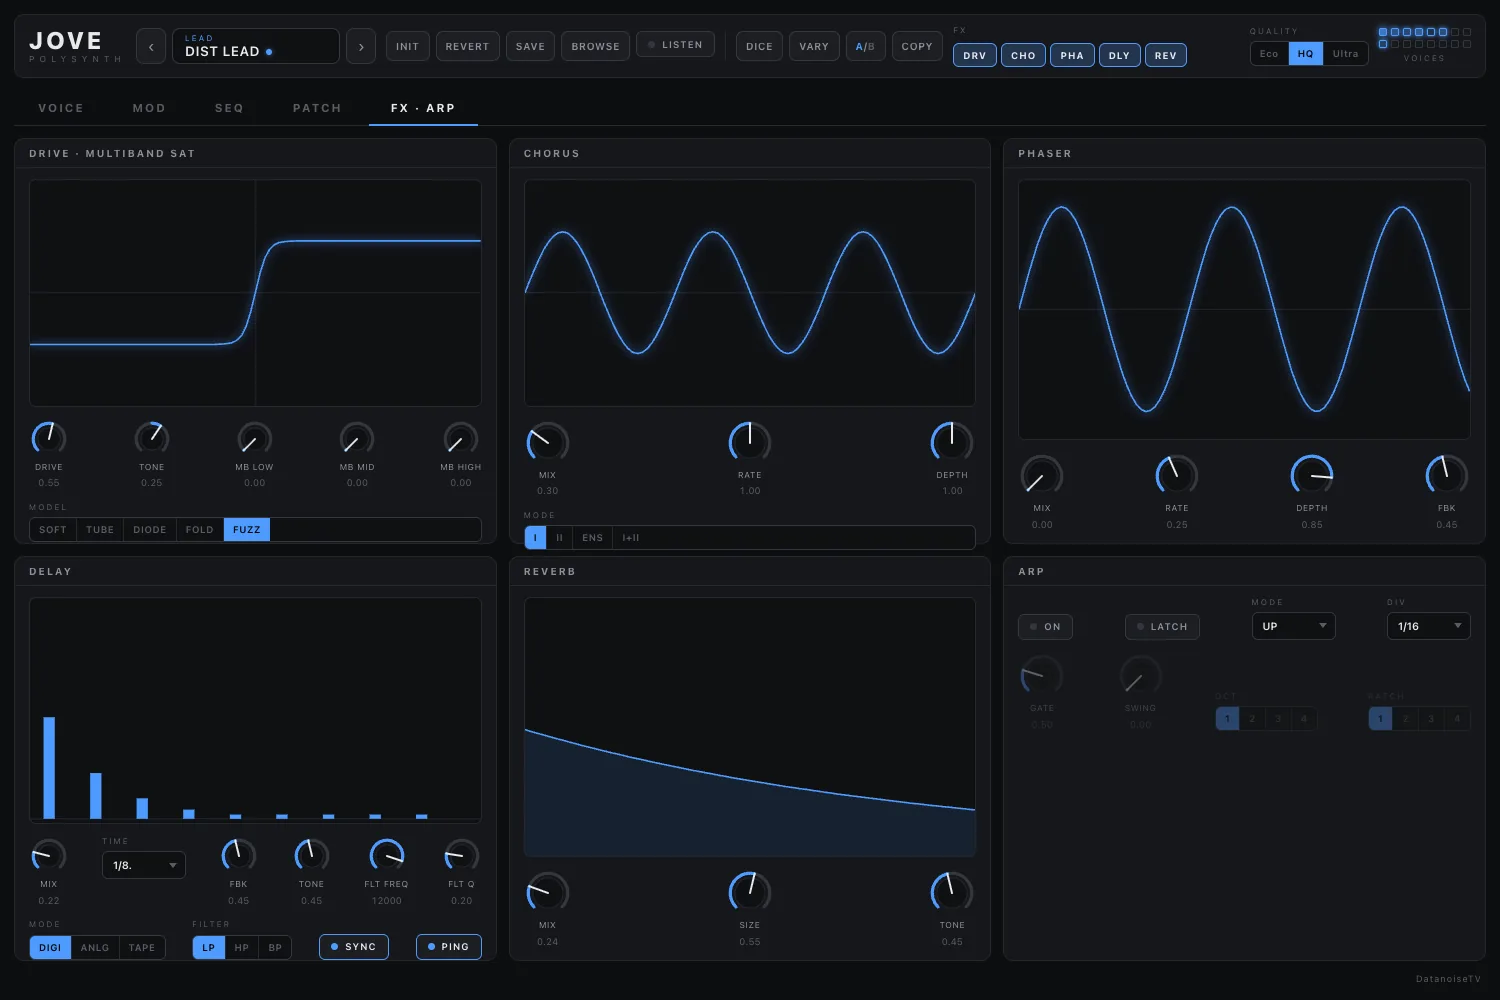Turn the delay MIX knob
Image resolution: width=1500 pixels, height=1000 pixels.
49,855
